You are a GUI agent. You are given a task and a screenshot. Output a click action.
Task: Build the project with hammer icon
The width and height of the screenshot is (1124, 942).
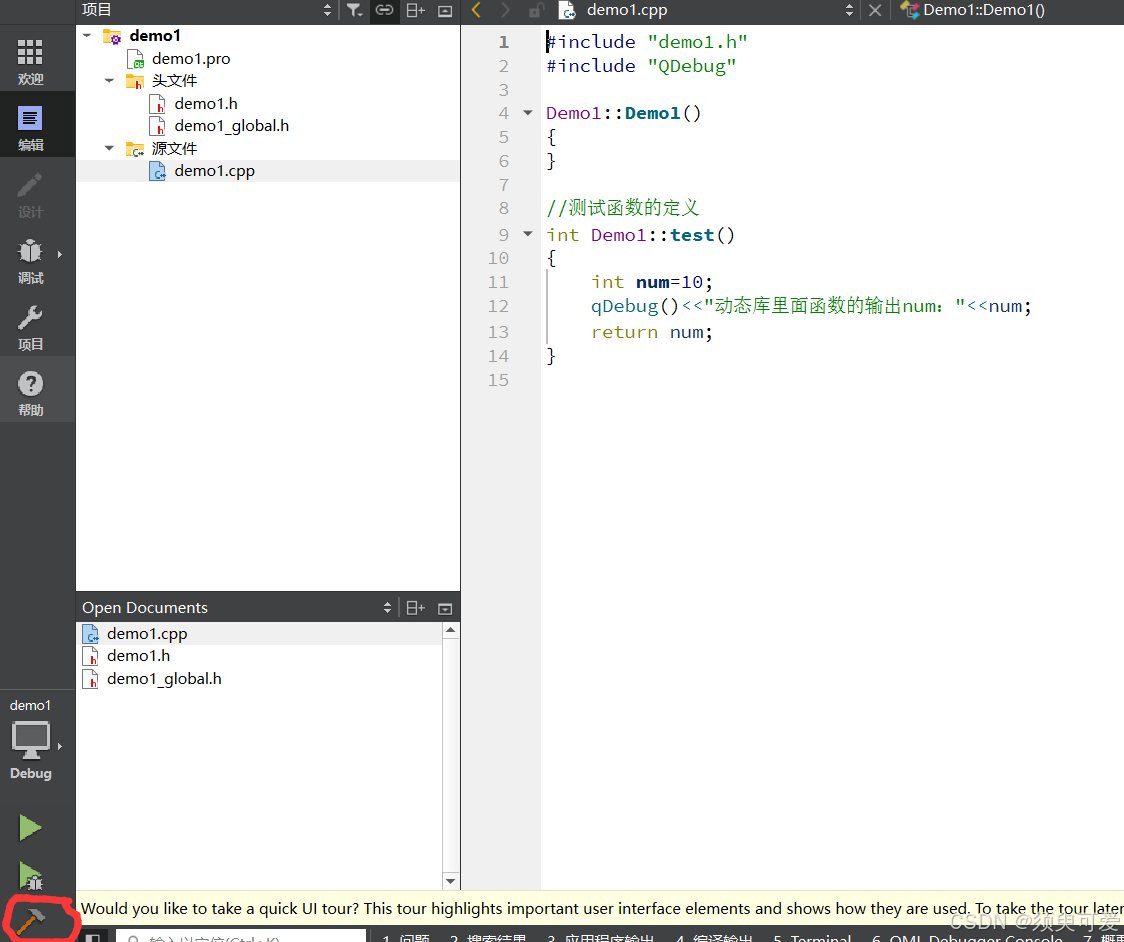[x=30, y=920]
